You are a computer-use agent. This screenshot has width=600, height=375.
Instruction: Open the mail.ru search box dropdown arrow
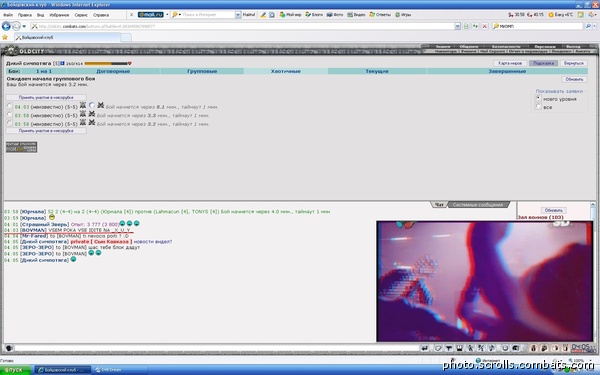click(238, 15)
